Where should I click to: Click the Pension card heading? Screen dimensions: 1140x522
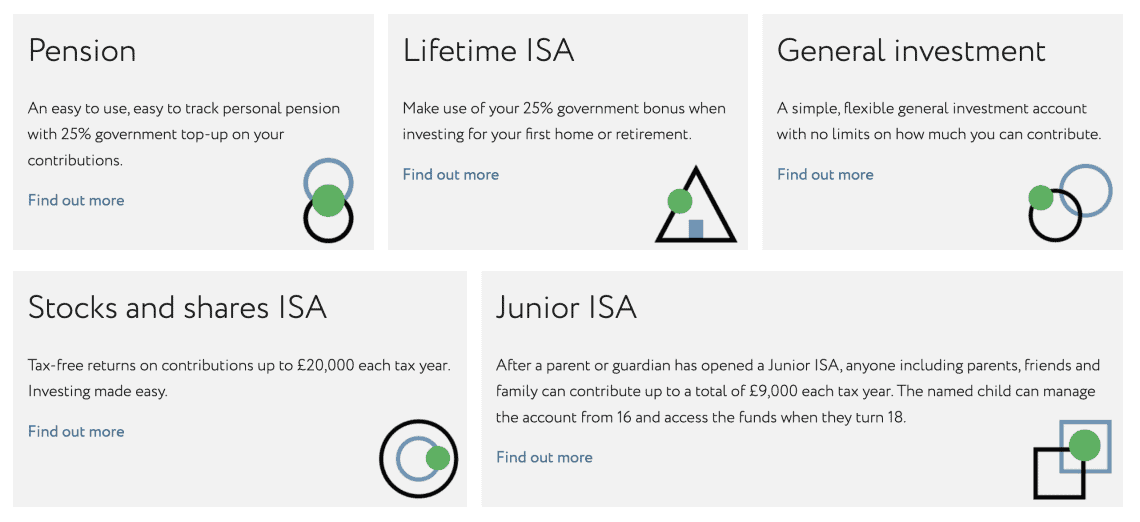[82, 51]
